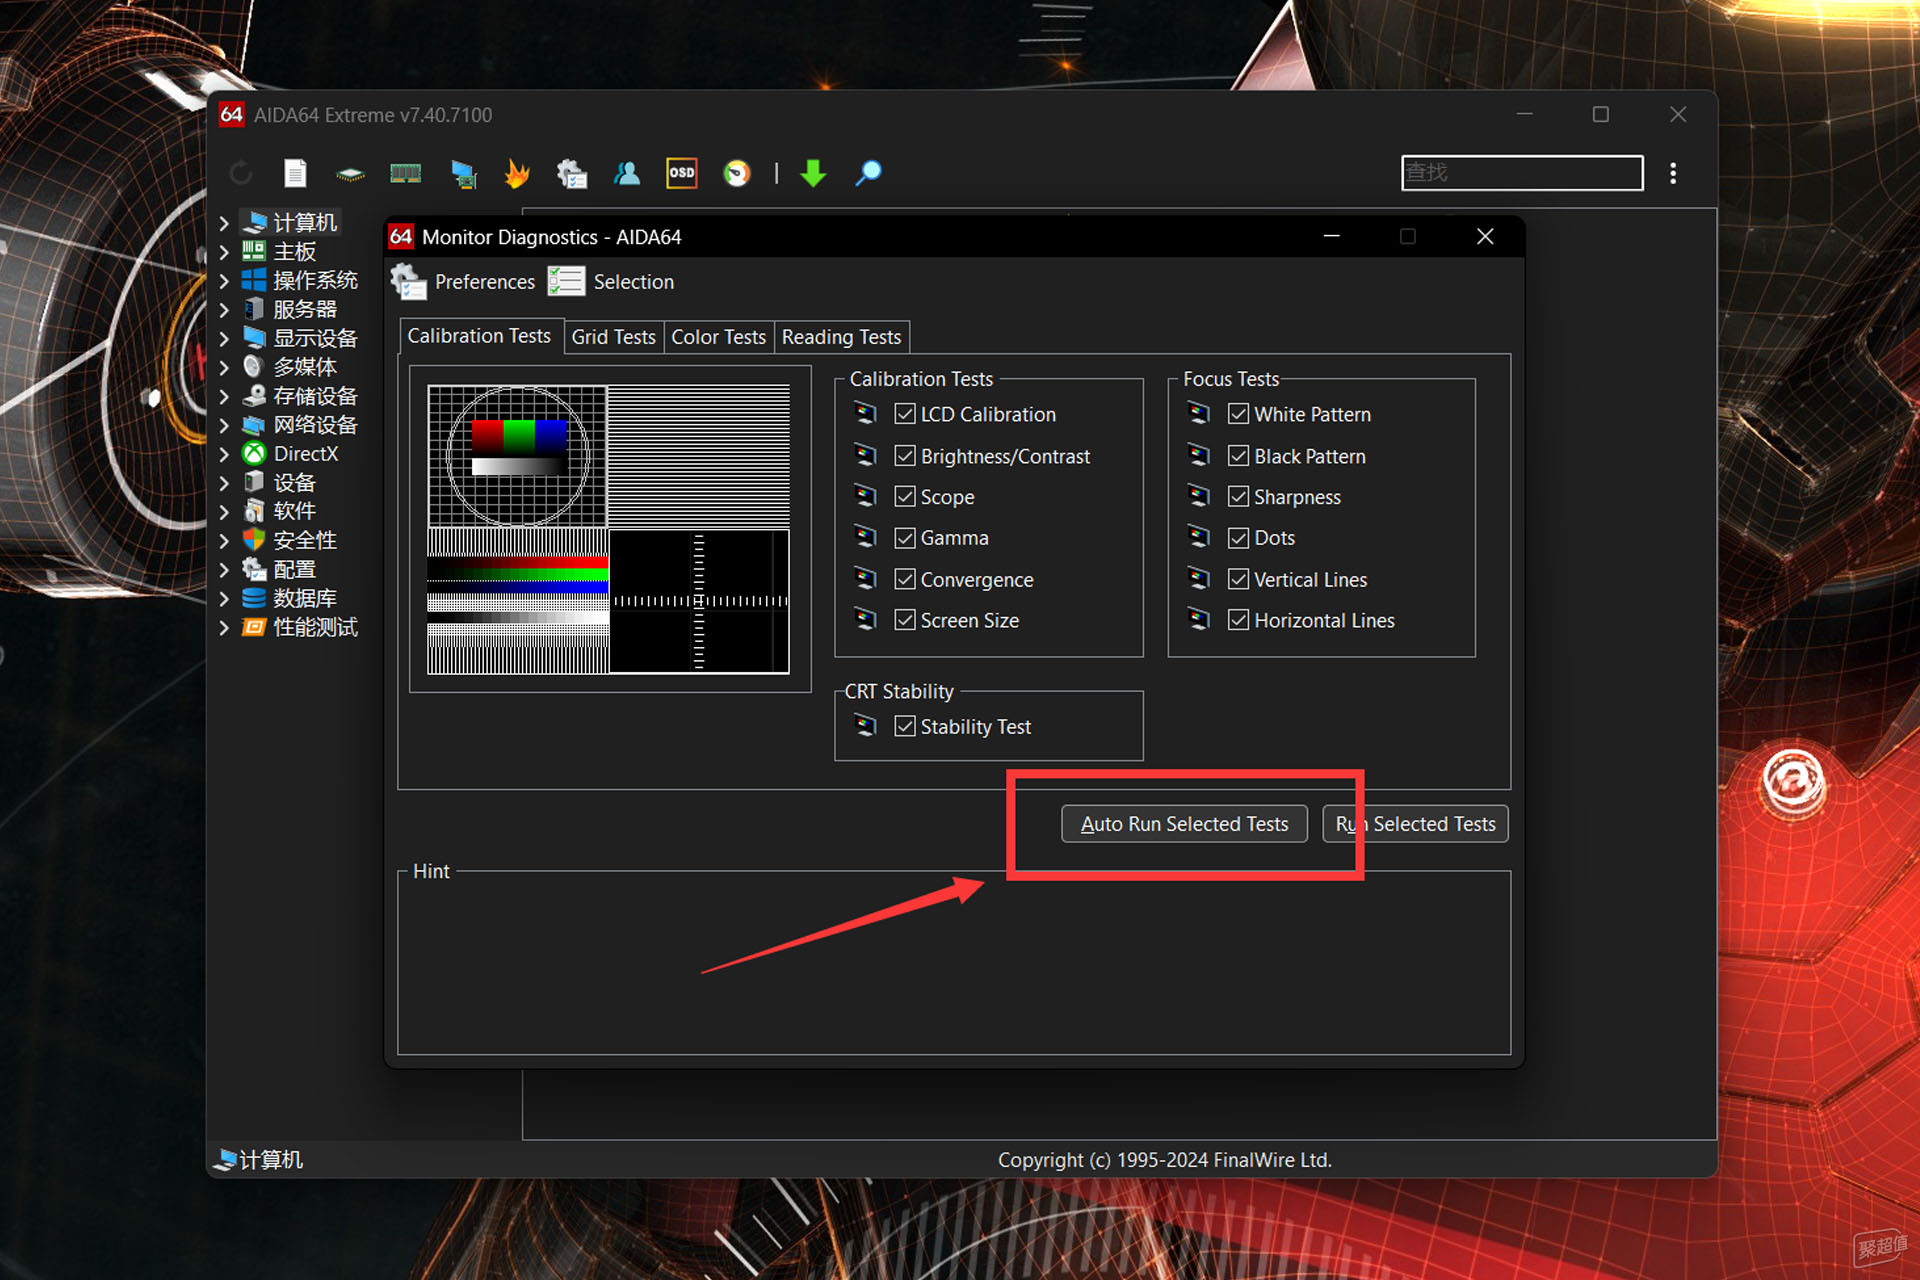Launch the flame stability test icon
1920x1280 pixels.
click(x=517, y=174)
